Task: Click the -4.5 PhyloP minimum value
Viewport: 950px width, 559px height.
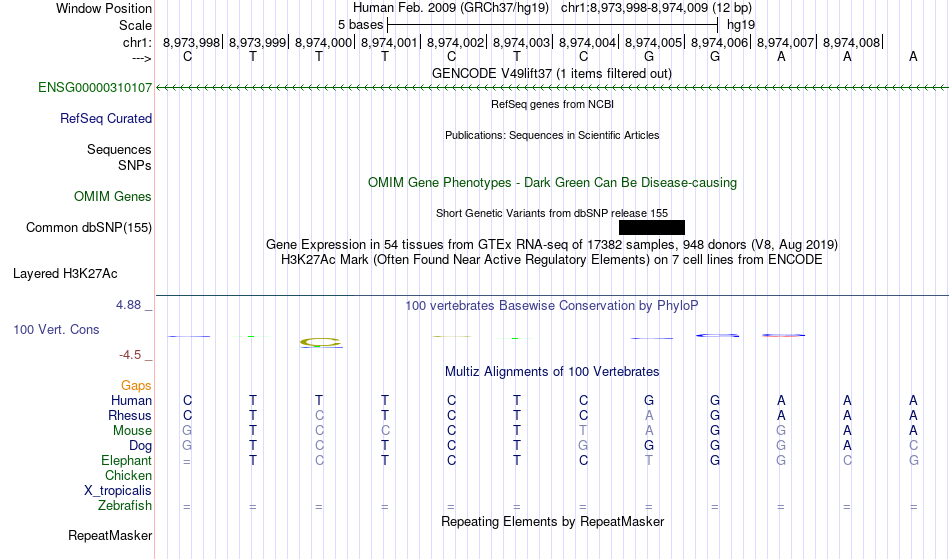Action: click(x=130, y=355)
